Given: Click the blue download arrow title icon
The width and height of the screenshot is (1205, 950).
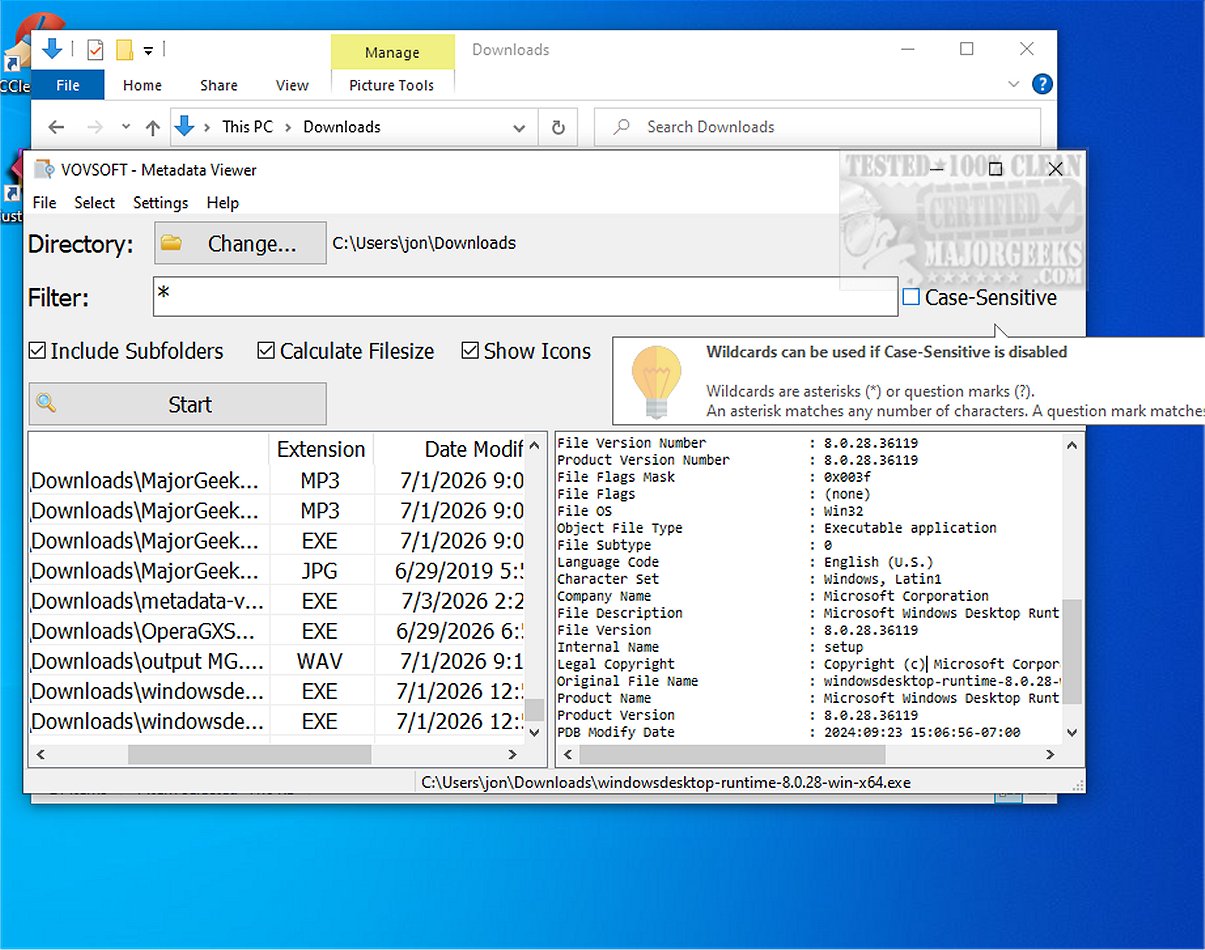Looking at the screenshot, I should pyautogui.click(x=52, y=48).
